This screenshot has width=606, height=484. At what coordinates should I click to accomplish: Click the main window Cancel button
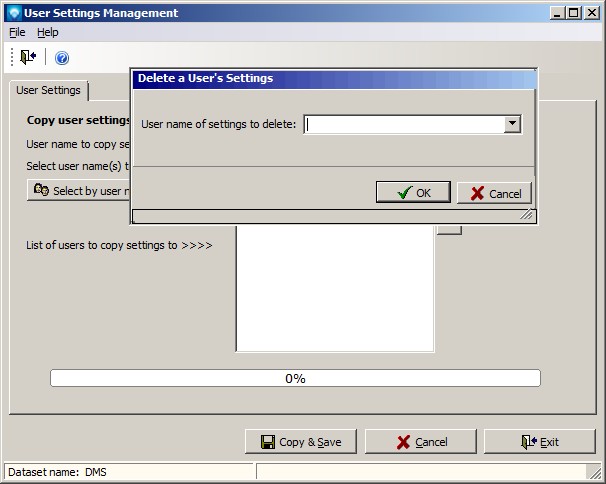point(420,442)
